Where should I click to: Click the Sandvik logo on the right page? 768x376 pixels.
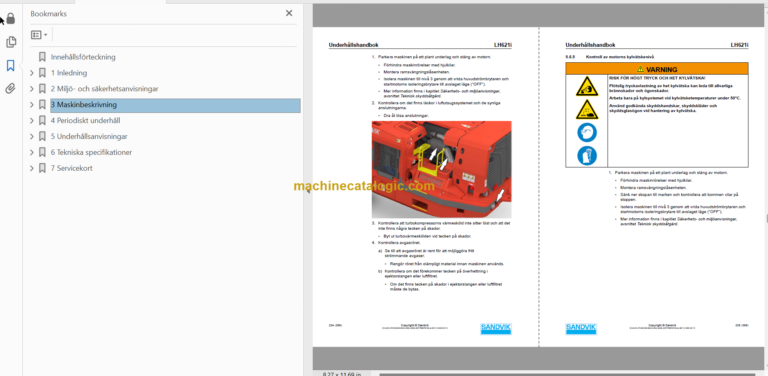(581, 329)
